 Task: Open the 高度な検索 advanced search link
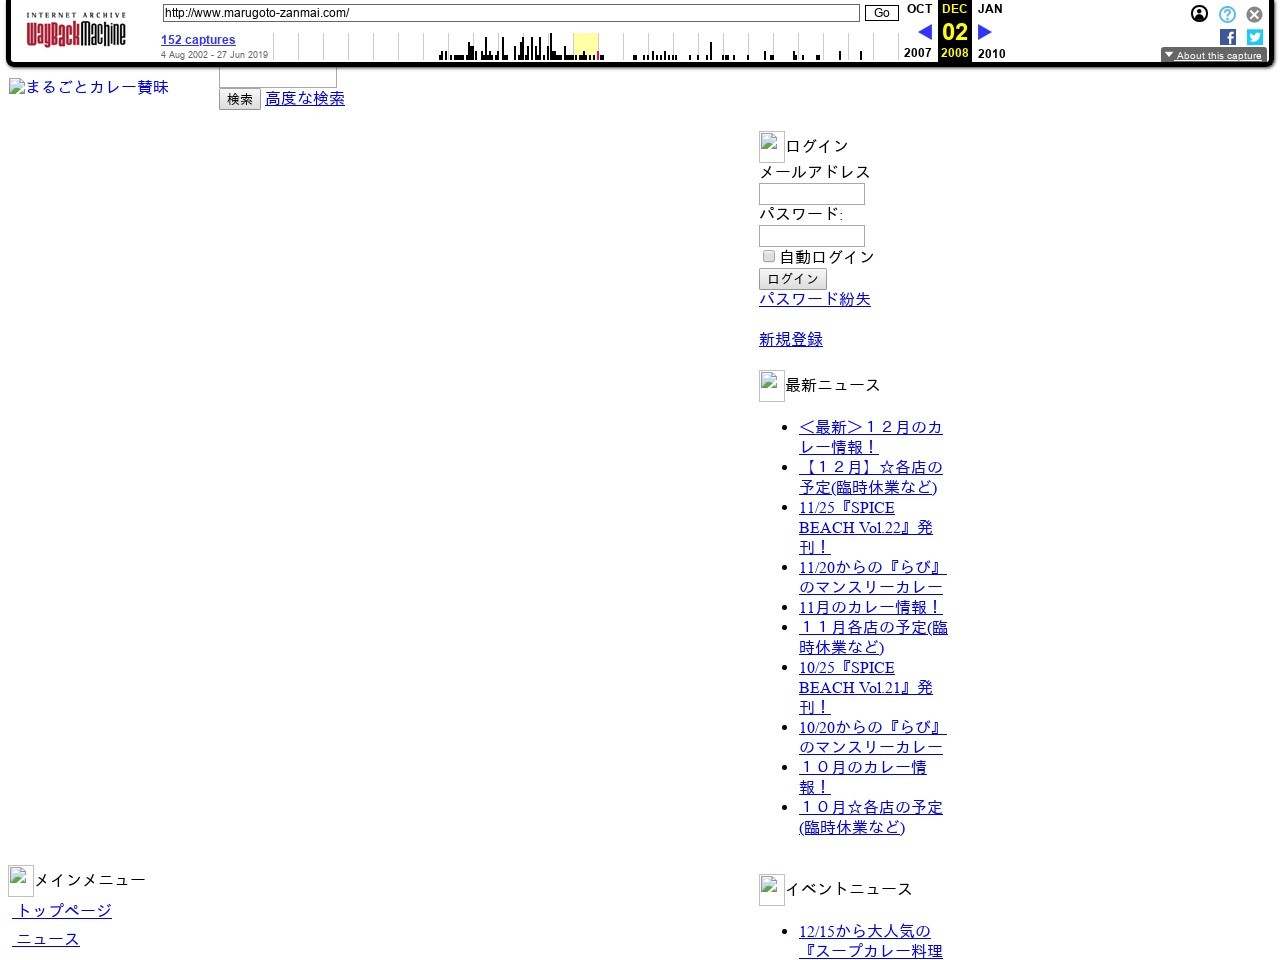pyautogui.click(x=305, y=99)
